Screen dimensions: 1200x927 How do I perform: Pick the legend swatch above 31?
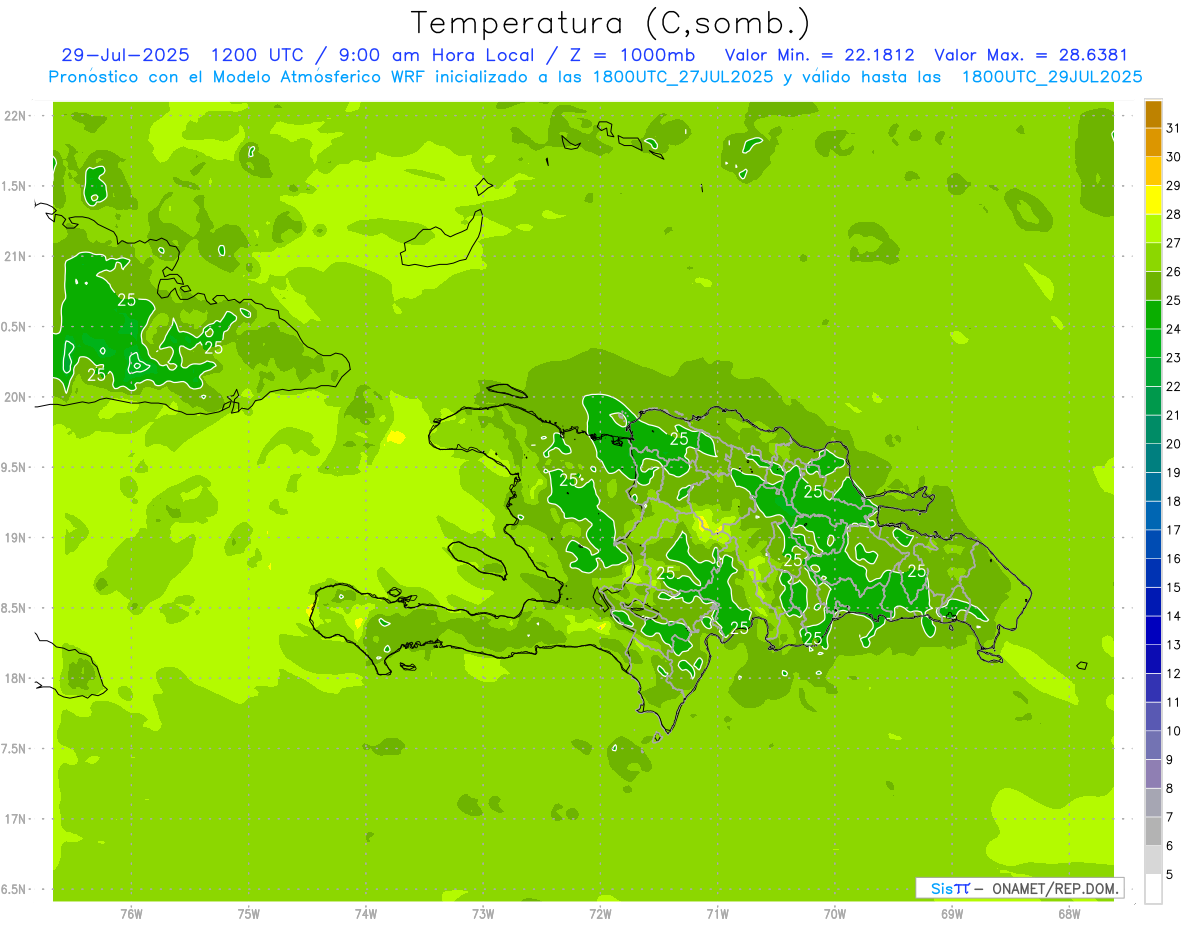click(1153, 114)
